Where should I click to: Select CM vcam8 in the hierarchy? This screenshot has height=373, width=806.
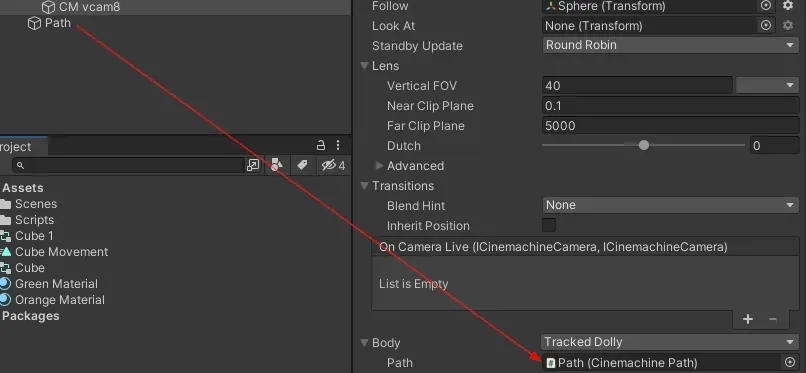point(89,7)
